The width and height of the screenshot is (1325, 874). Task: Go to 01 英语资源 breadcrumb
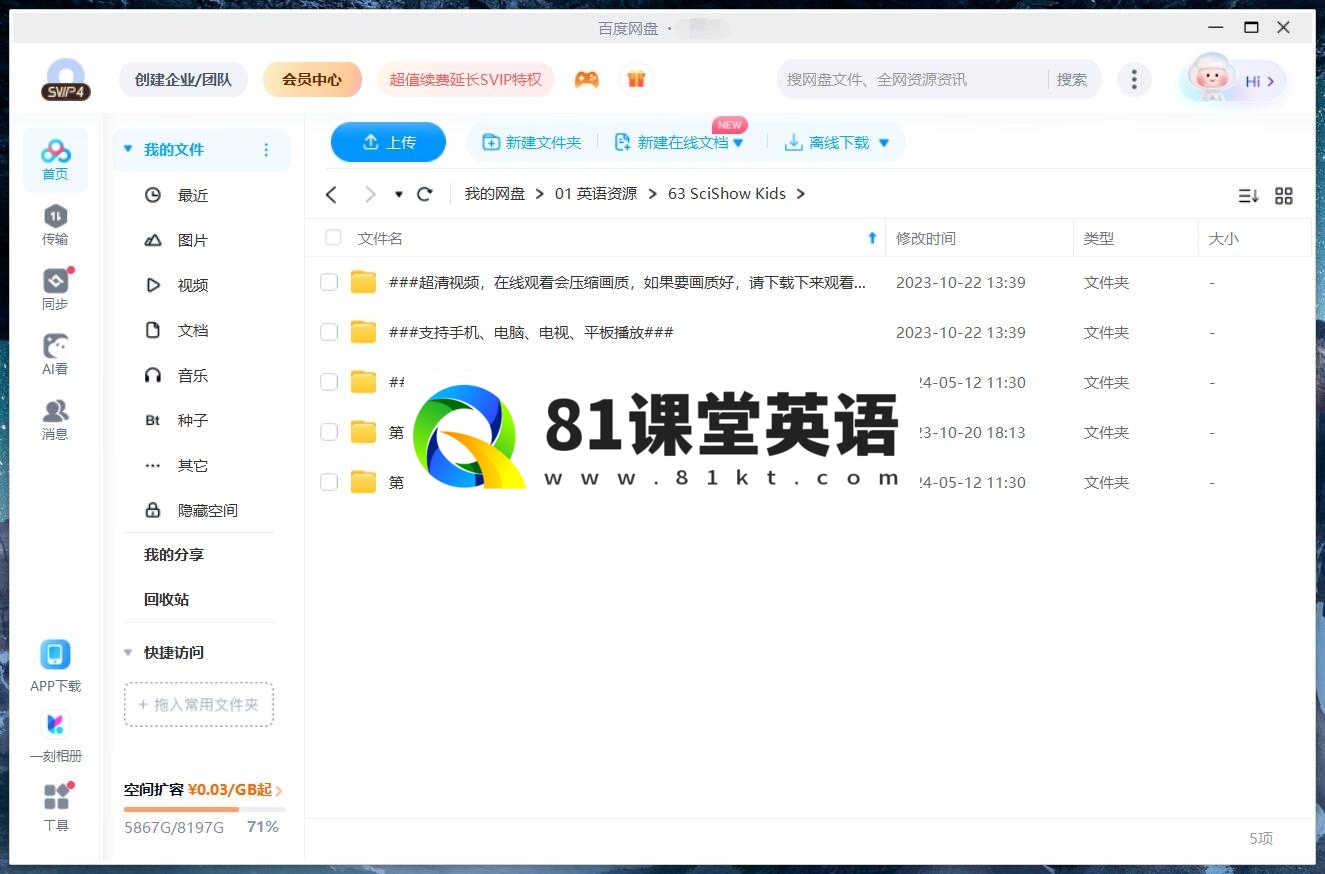tap(596, 194)
